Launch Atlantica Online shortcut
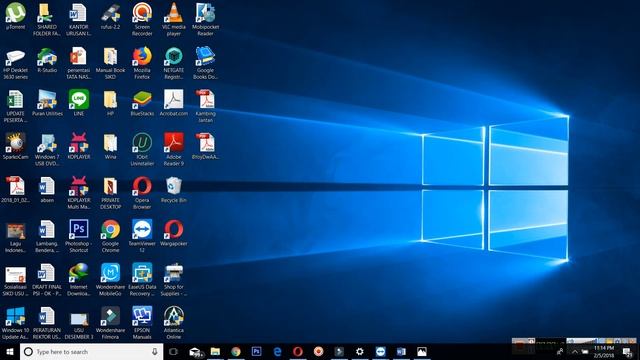 pyautogui.click(x=173, y=323)
